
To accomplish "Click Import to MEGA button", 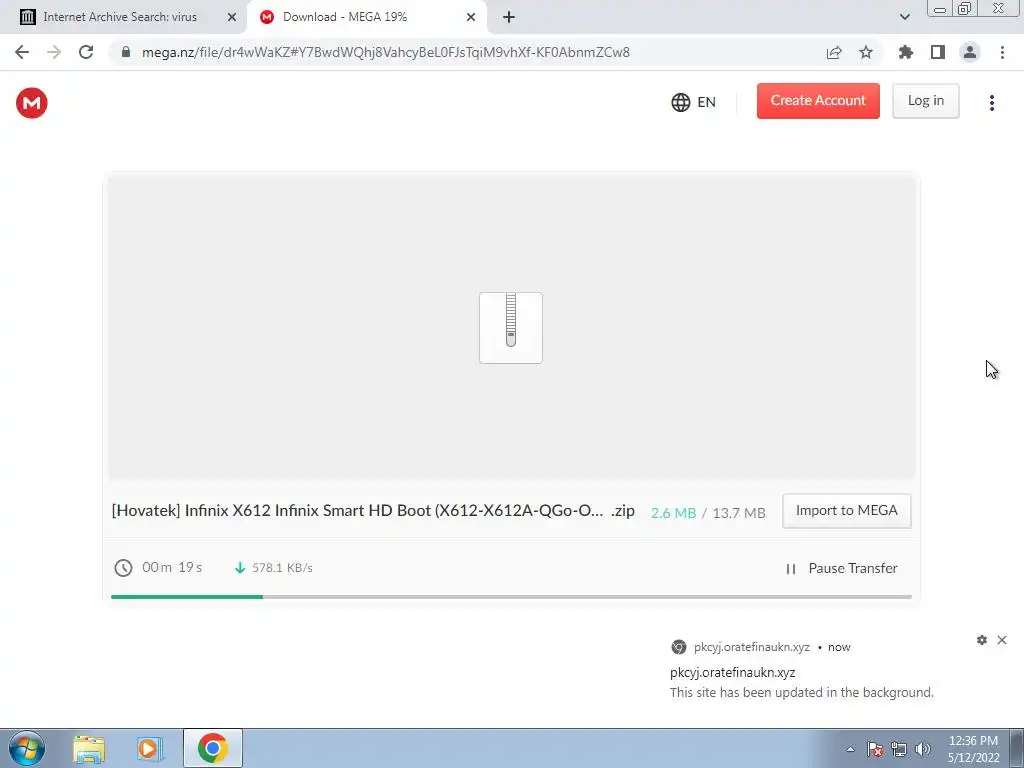I will [x=846, y=511].
